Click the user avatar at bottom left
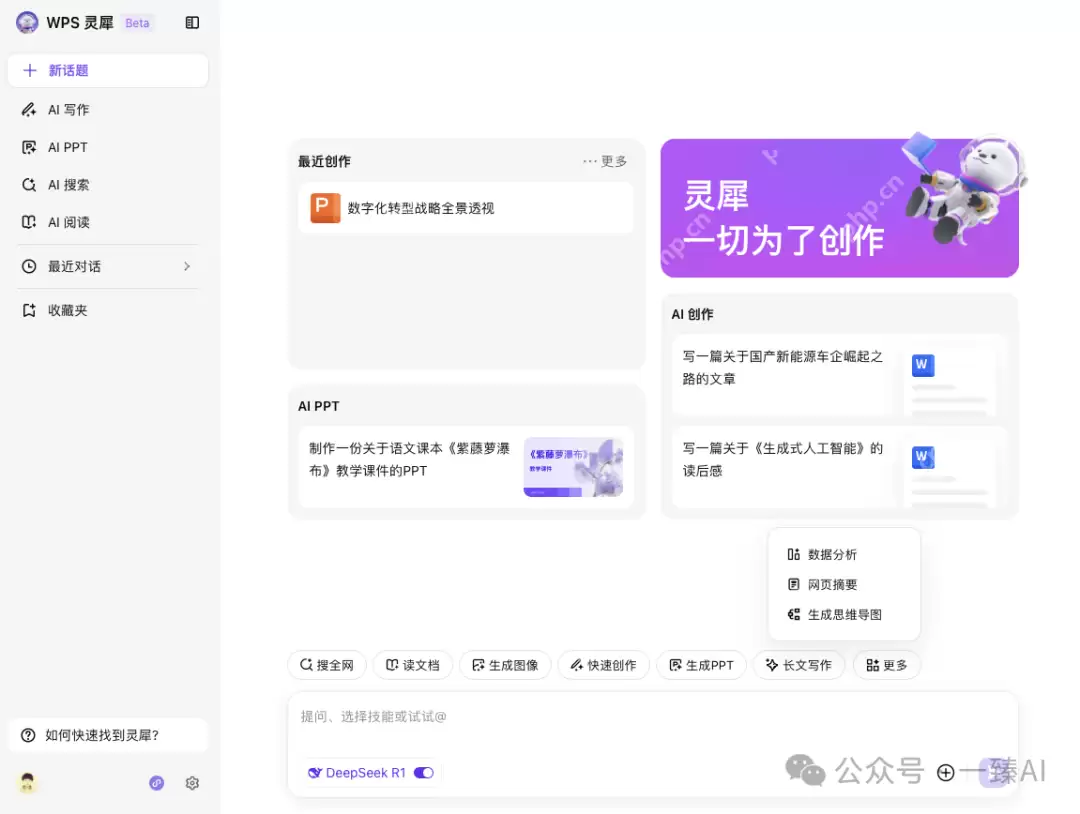The height and width of the screenshot is (814, 1080). coord(27,783)
